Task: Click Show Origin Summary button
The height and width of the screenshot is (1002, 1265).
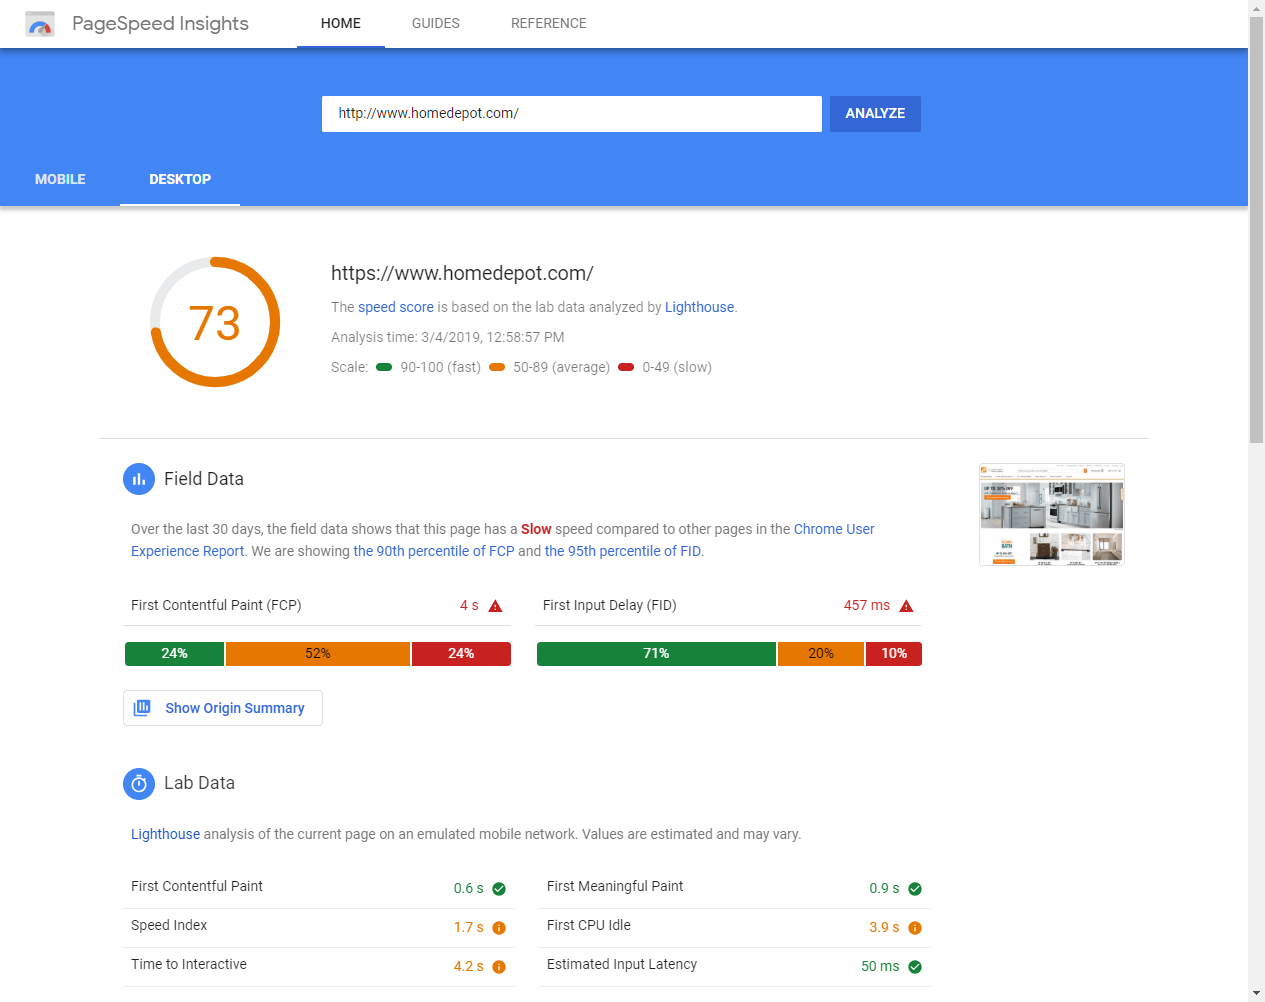Action: tap(223, 708)
